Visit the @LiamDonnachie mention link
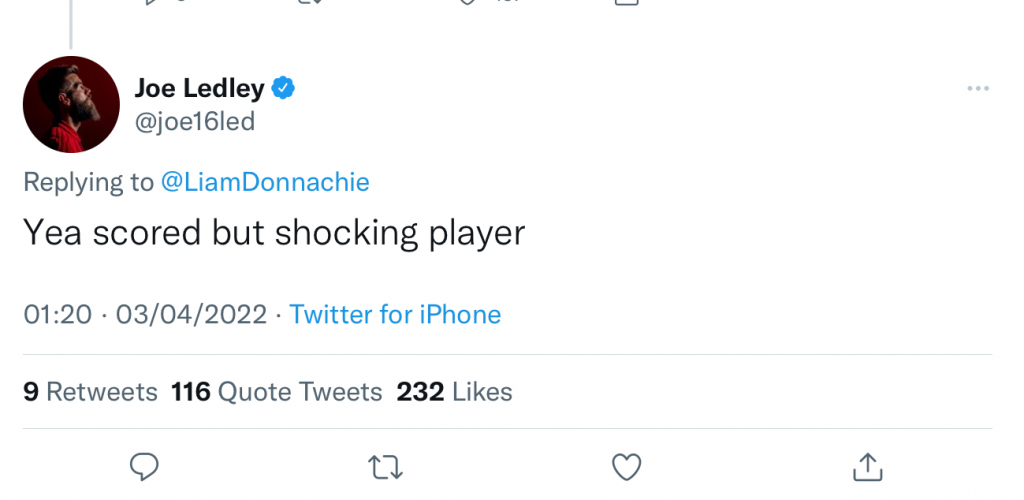This screenshot has width=1024, height=500. 265,182
